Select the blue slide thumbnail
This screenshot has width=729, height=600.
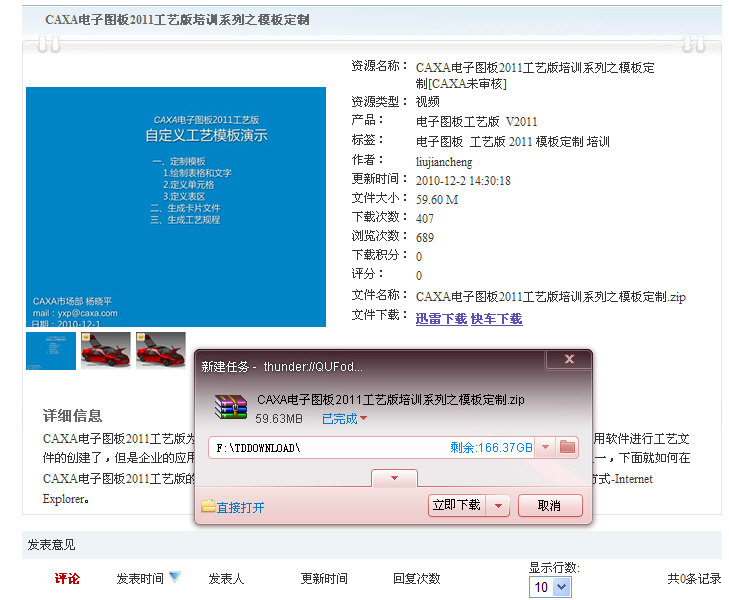click(x=51, y=350)
